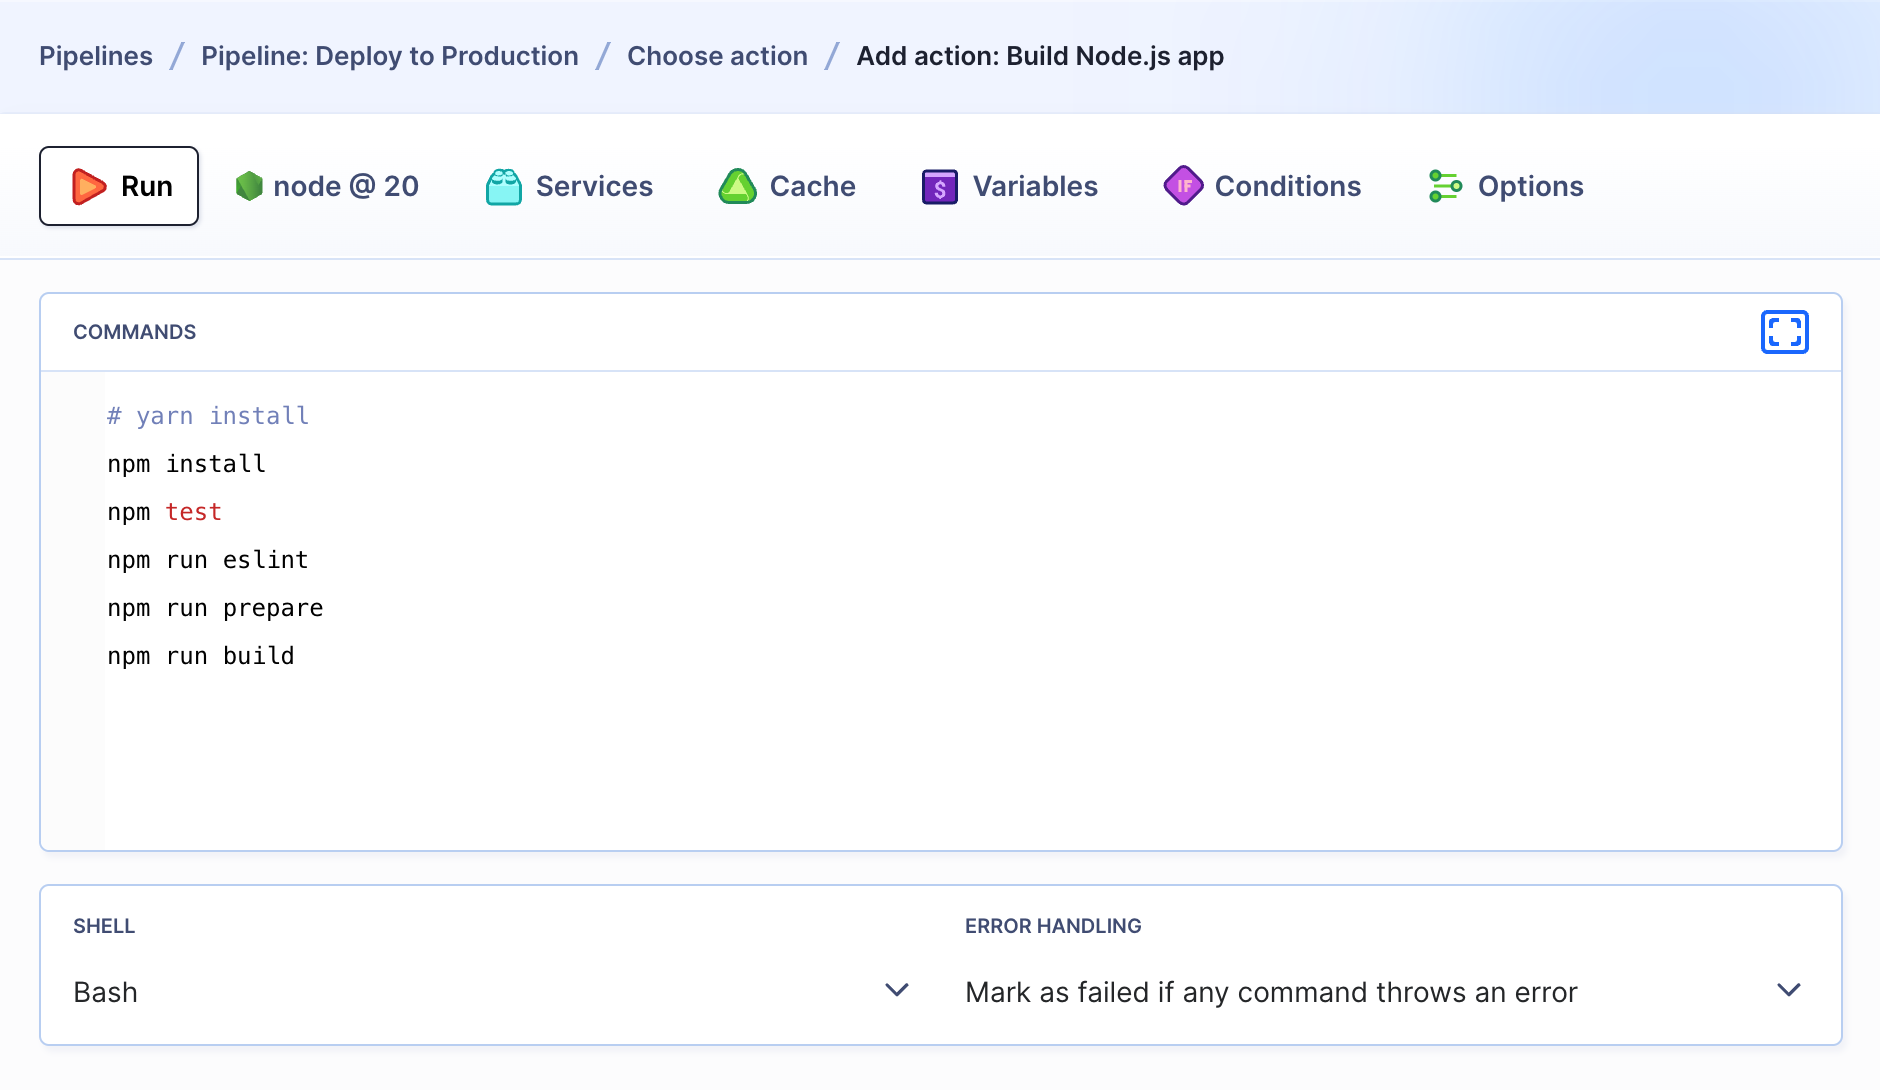This screenshot has width=1880, height=1090.
Task: Click the COMMANDS section label
Action: pyautogui.click(x=135, y=332)
